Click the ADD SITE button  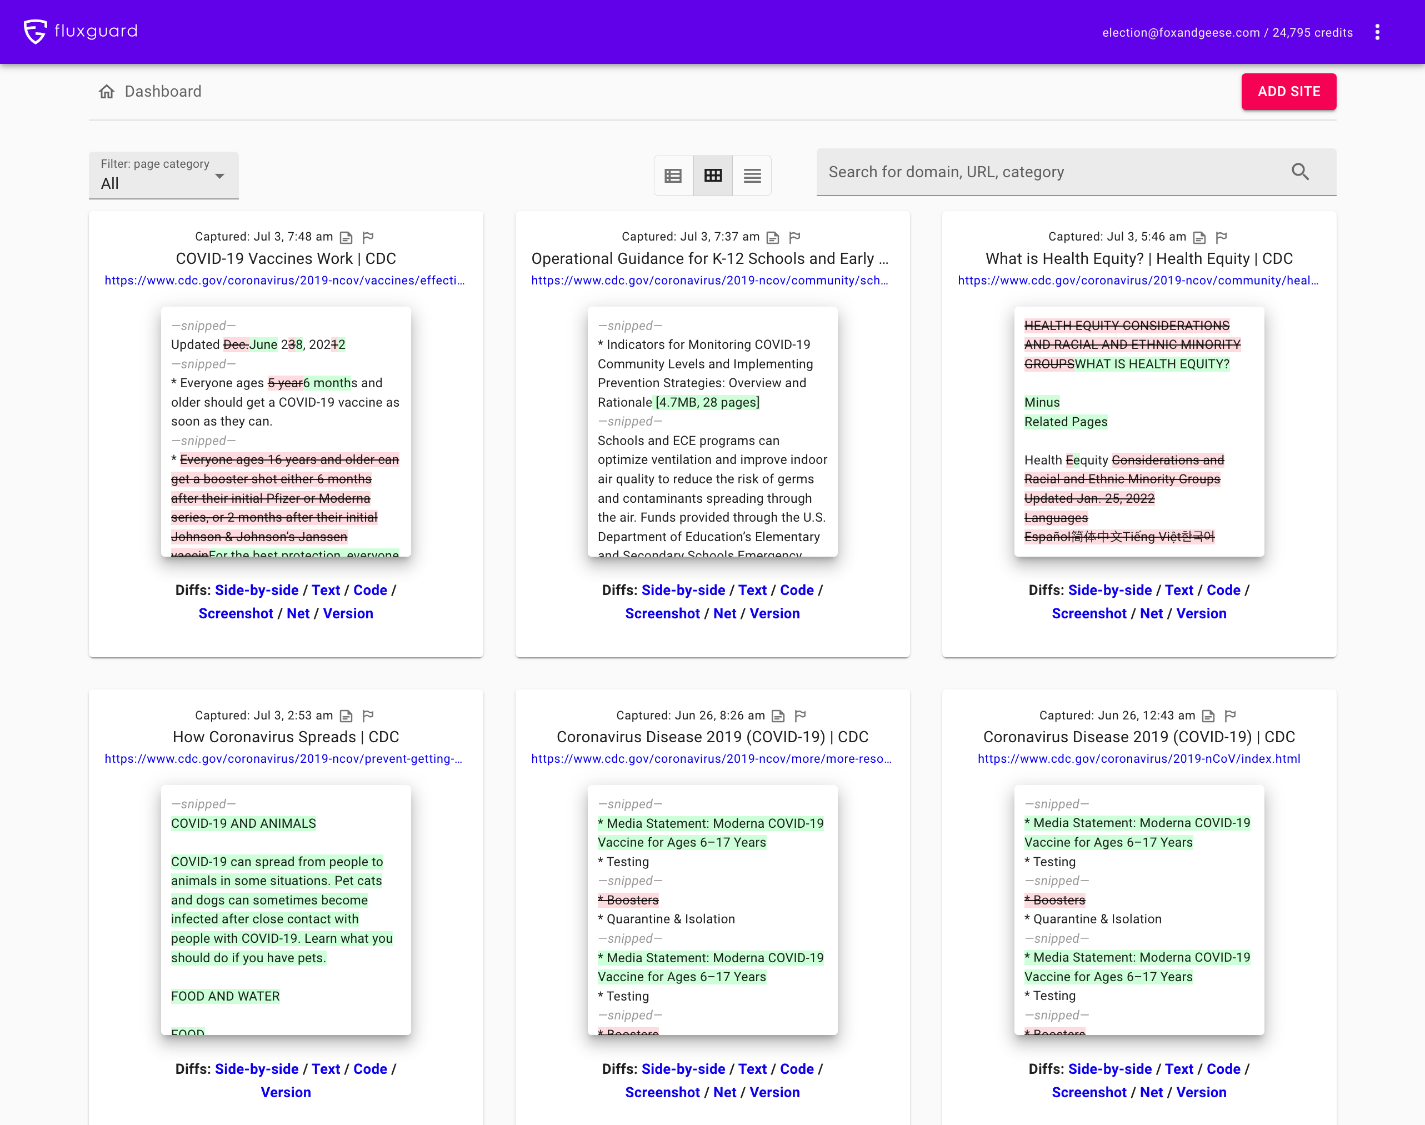tap(1289, 91)
